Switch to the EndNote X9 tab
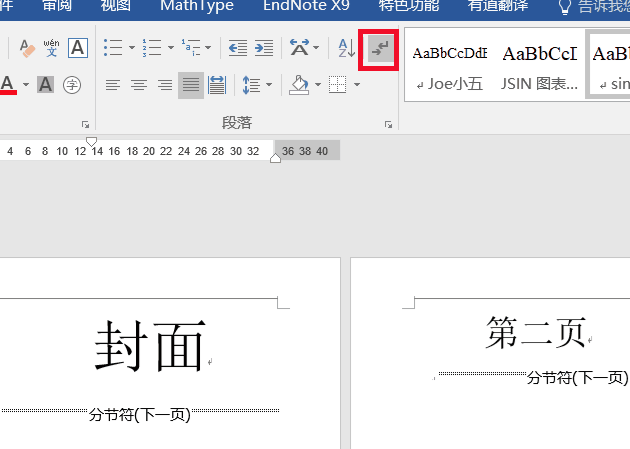 306,6
